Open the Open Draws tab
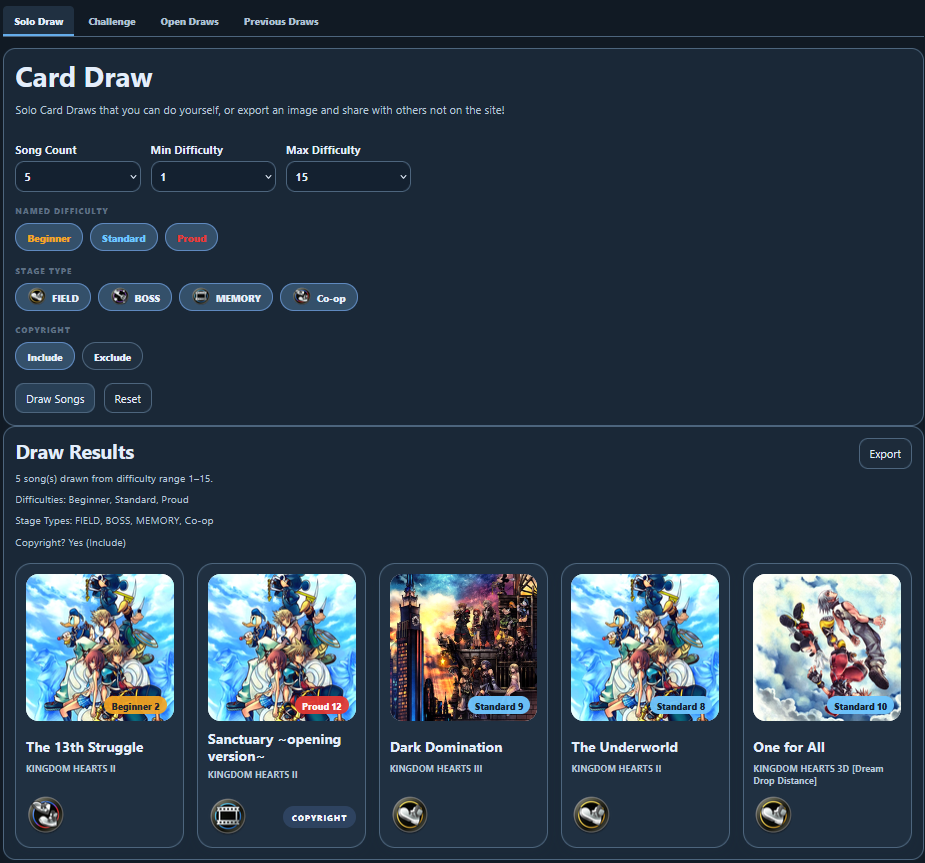 (189, 21)
